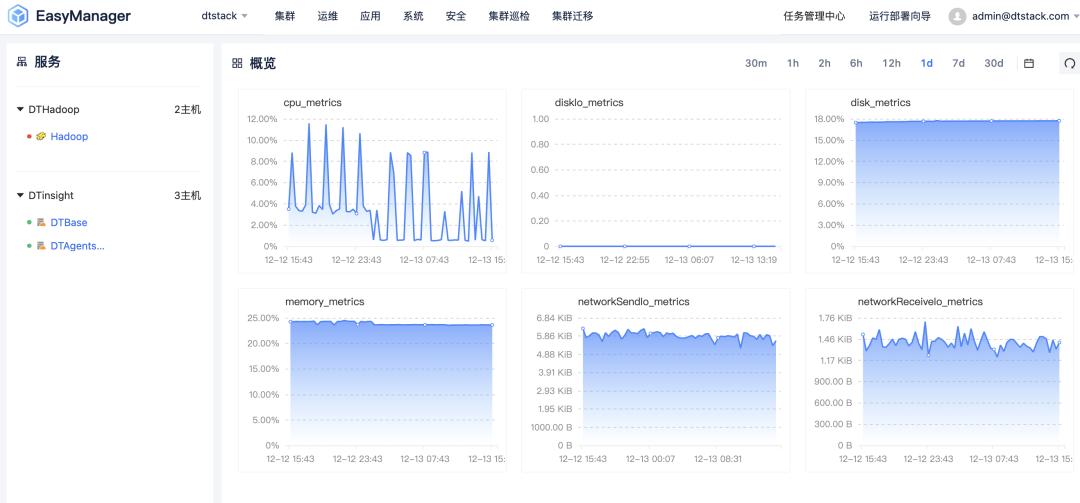The width and height of the screenshot is (1080, 503).
Task: Click the DTinsight group label
Action: click(x=51, y=196)
